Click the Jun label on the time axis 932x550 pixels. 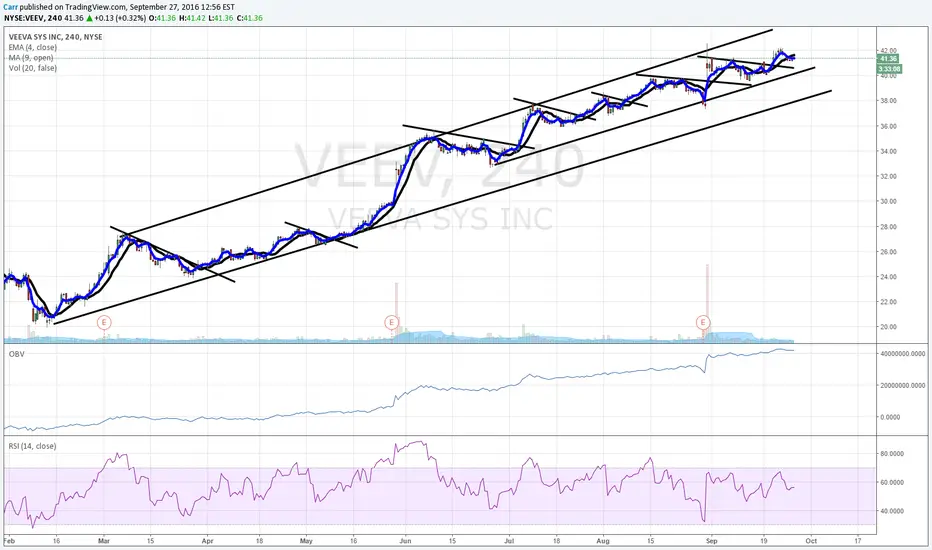pos(405,541)
